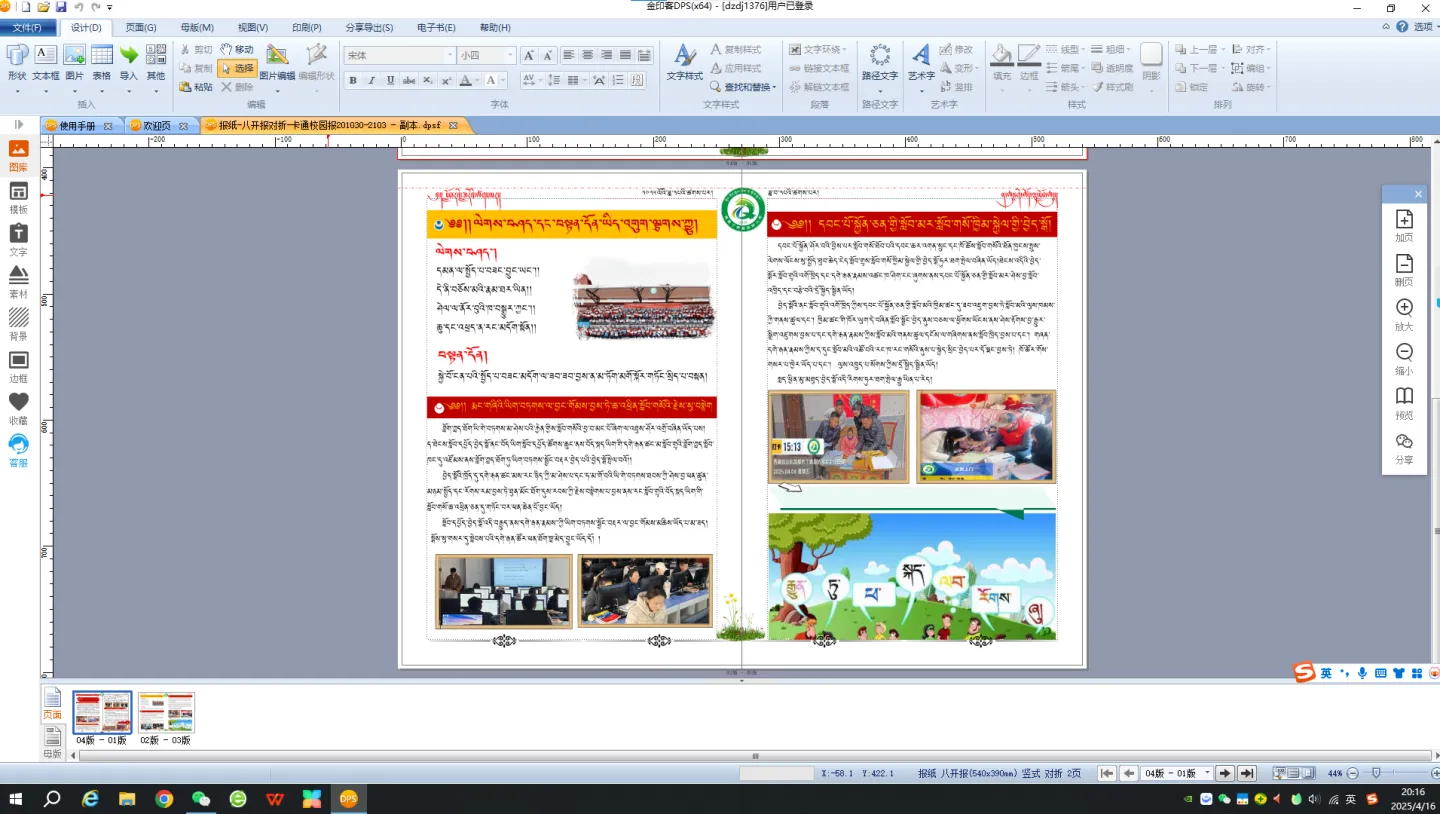The width and height of the screenshot is (1440, 814).
Task: Toggle underline formatting
Action: pyautogui.click(x=390, y=81)
